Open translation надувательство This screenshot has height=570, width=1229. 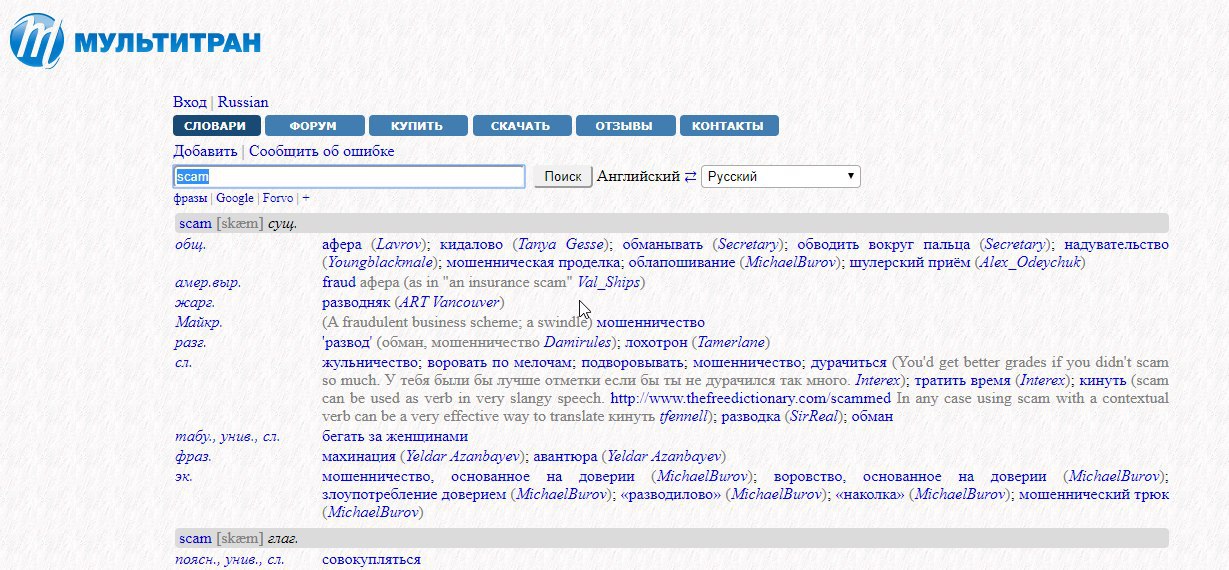tap(1116, 244)
